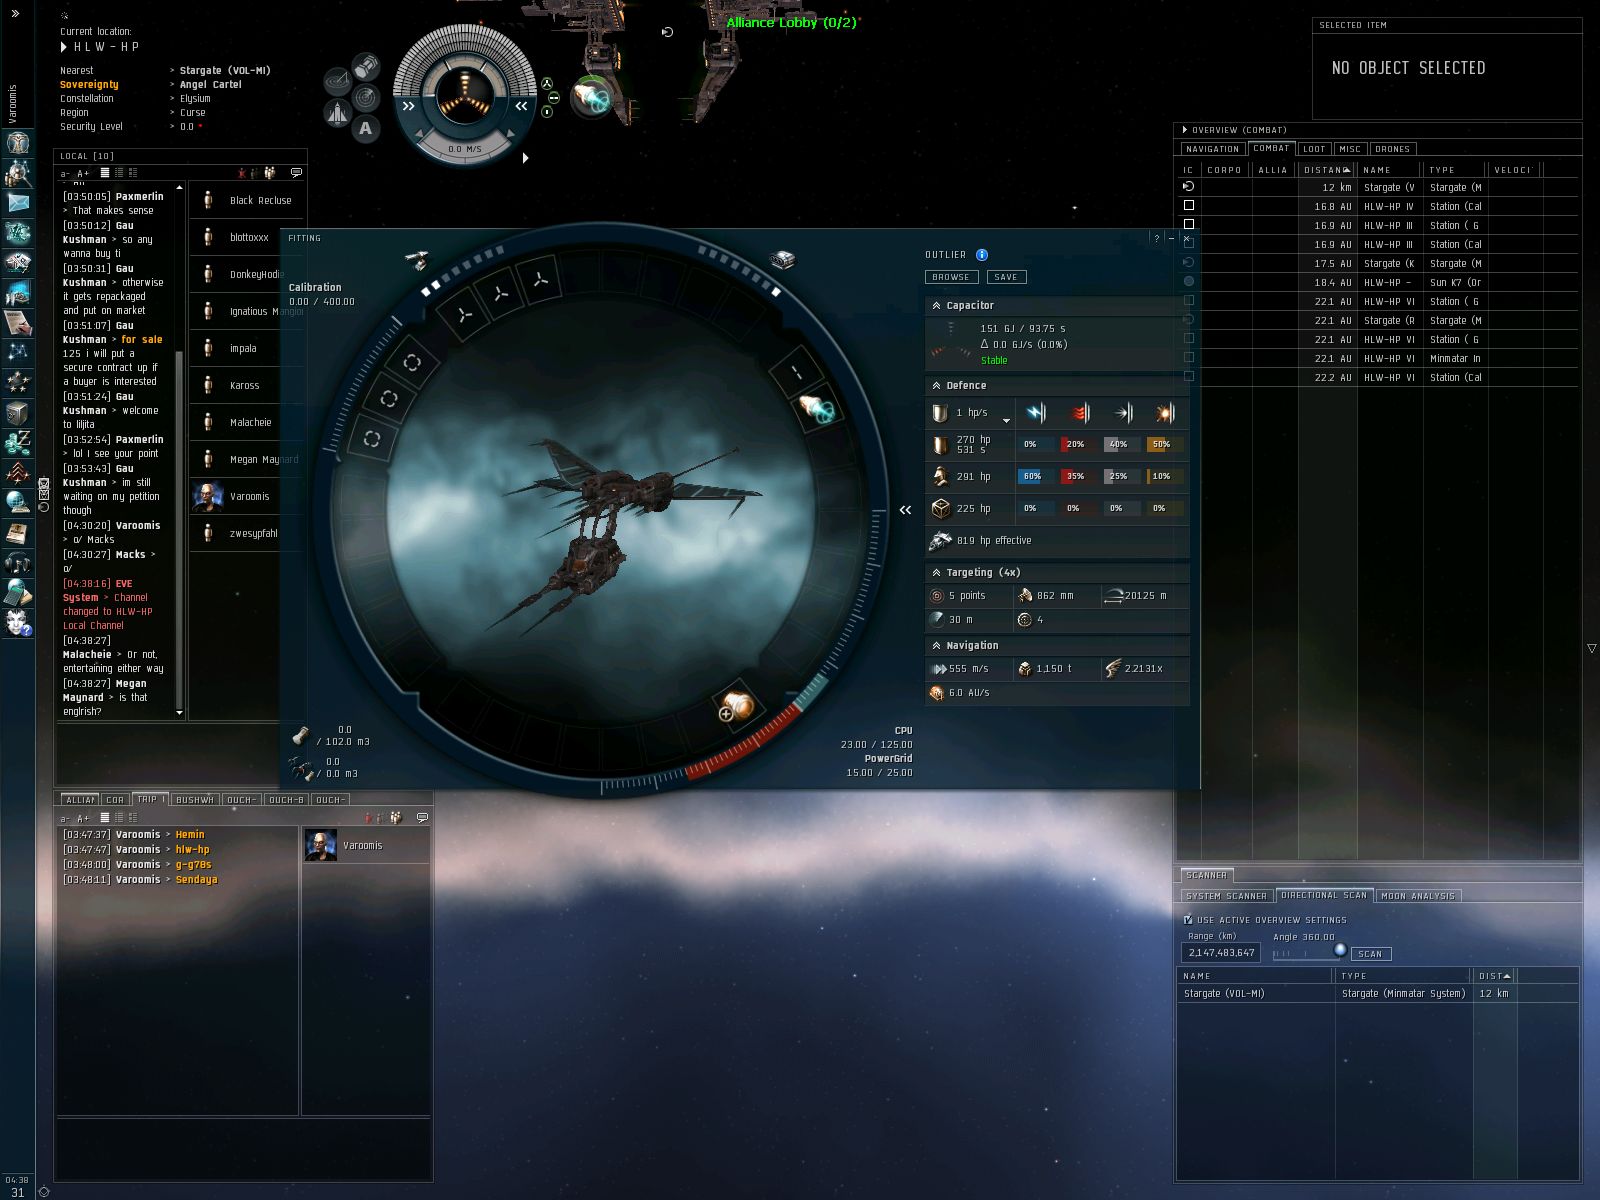The image size is (1600, 1200).
Task: Click the structure hull hit points icon
Action: [939, 508]
